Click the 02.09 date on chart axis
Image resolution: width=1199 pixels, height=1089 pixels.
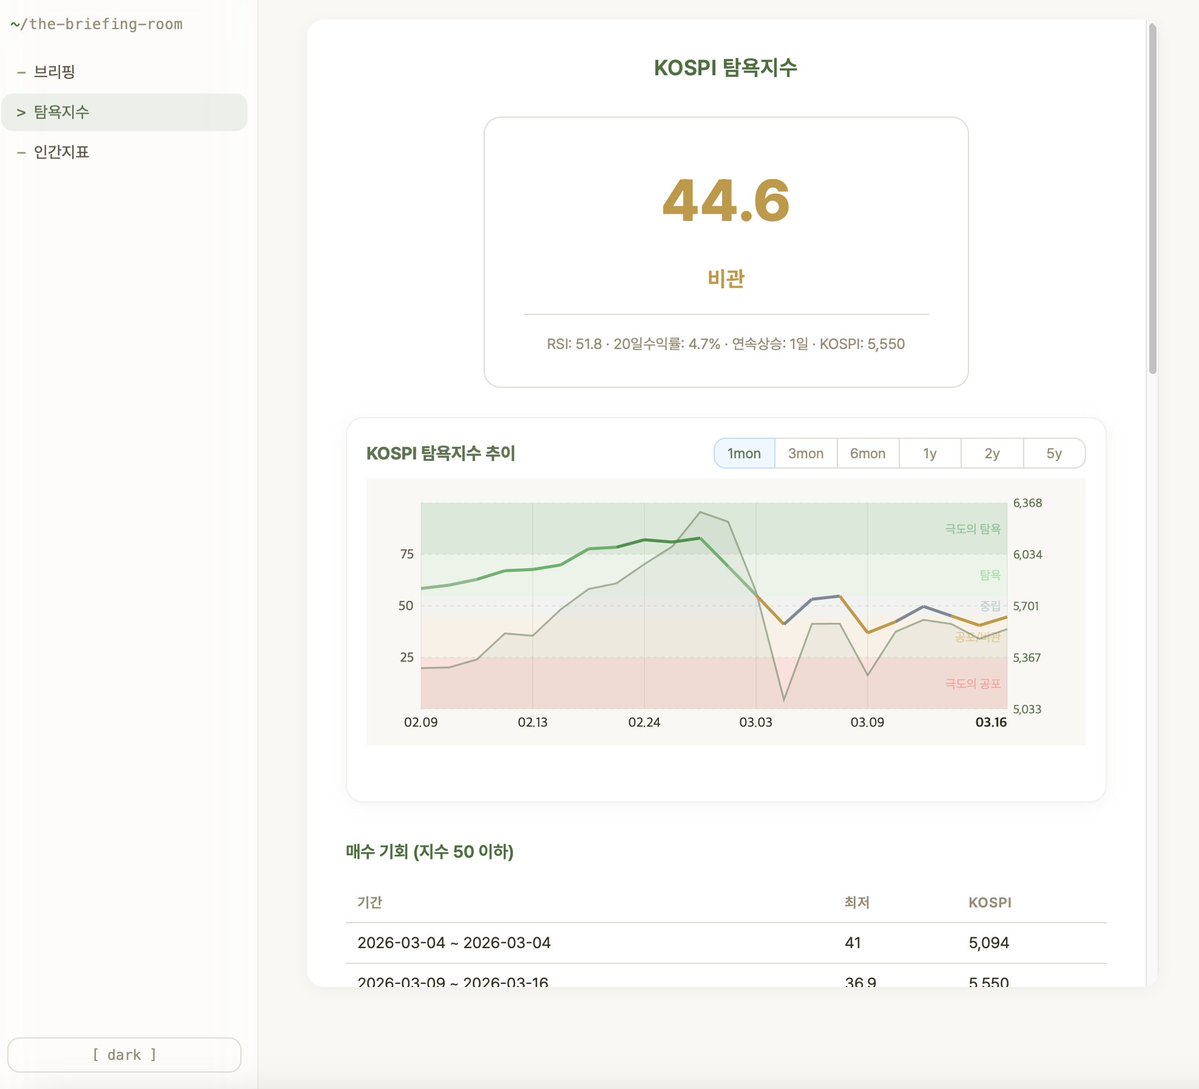coord(421,722)
